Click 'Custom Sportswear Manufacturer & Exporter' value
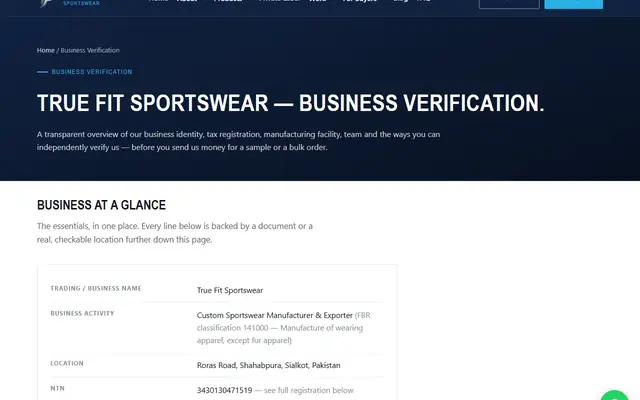This screenshot has height=400, width=640. [x=275, y=315]
